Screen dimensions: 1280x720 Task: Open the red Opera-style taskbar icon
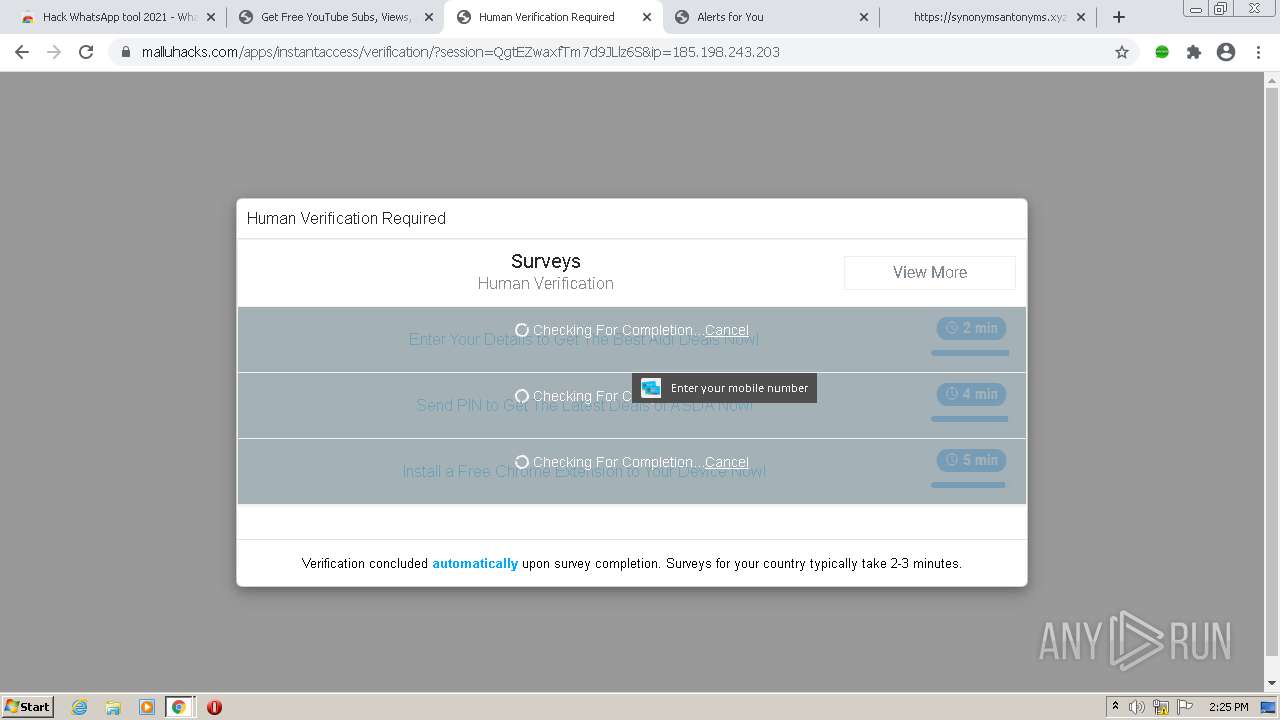pyautogui.click(x=214, y=707)
